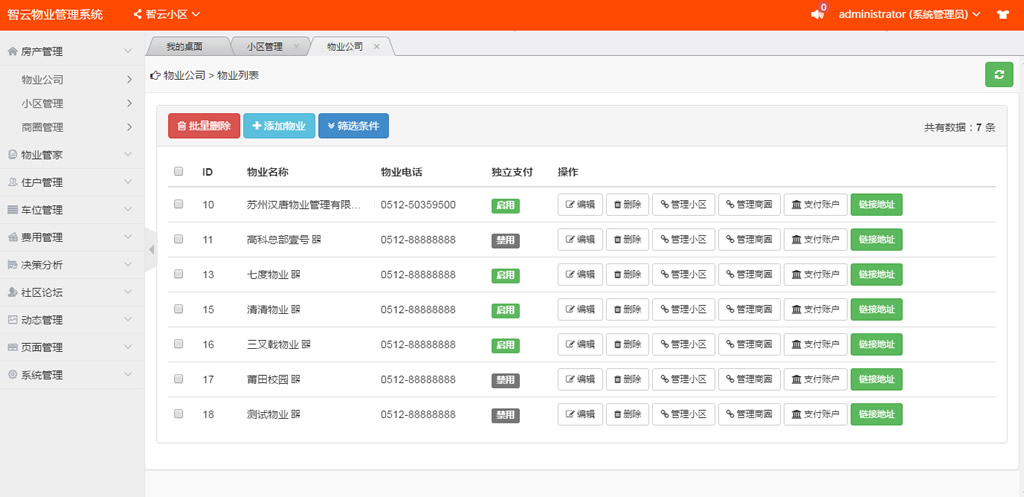Select the checkbox for row ID 15

point(179,309)
